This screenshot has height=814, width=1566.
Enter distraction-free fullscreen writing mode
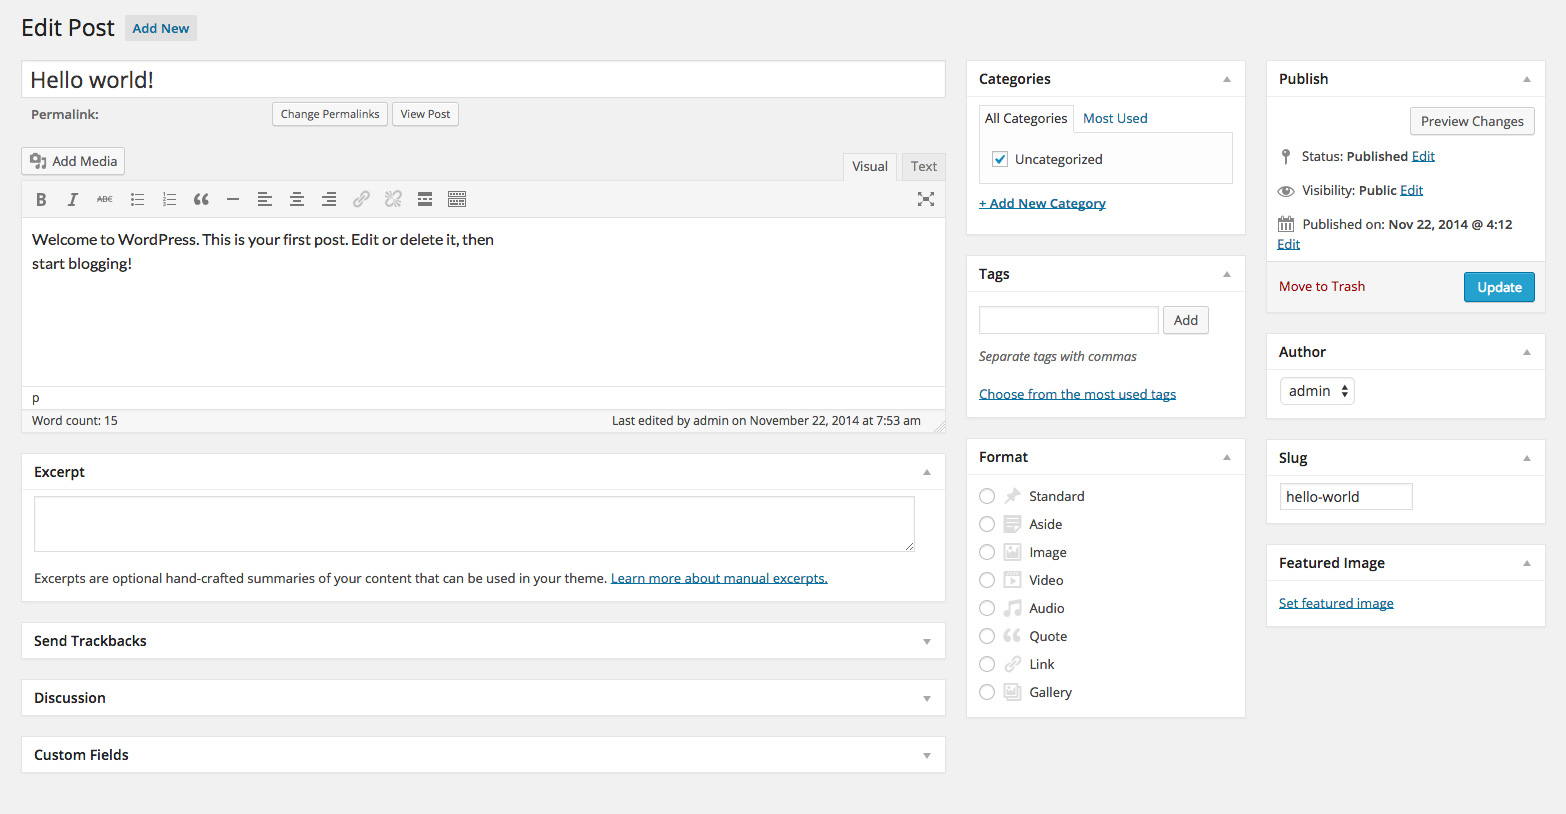click(x=926, y=199)
